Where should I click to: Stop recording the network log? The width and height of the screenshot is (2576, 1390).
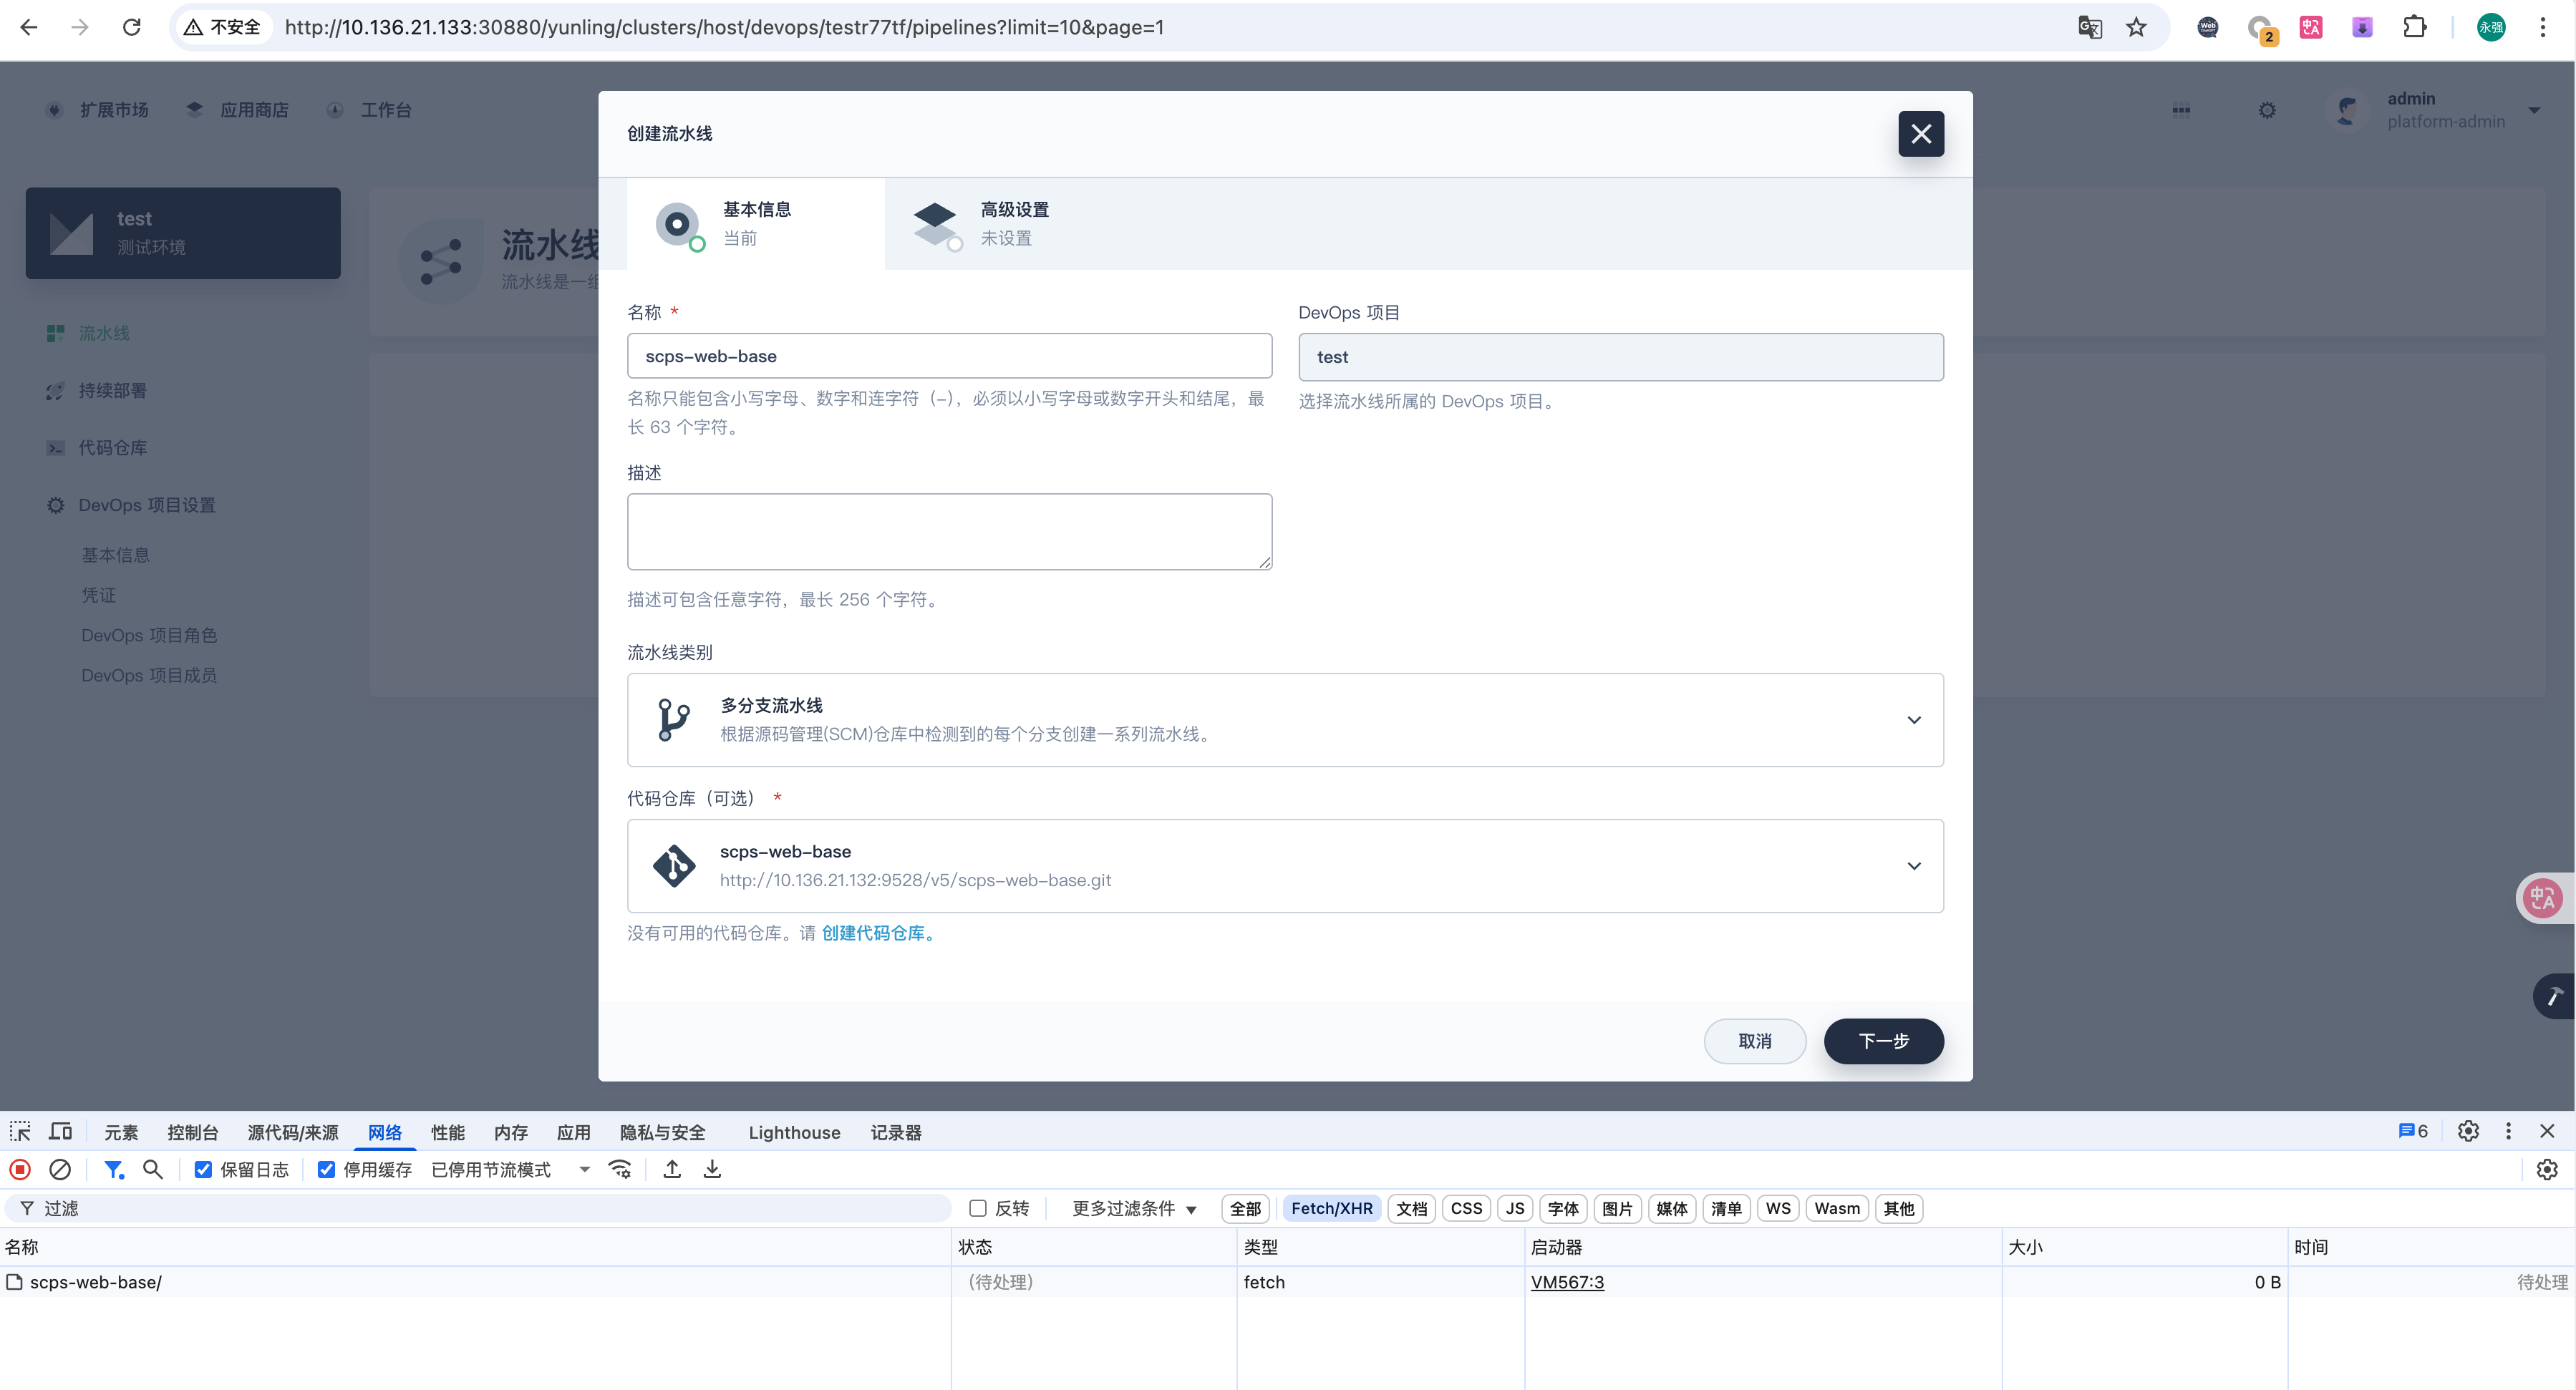[20, 1169]
